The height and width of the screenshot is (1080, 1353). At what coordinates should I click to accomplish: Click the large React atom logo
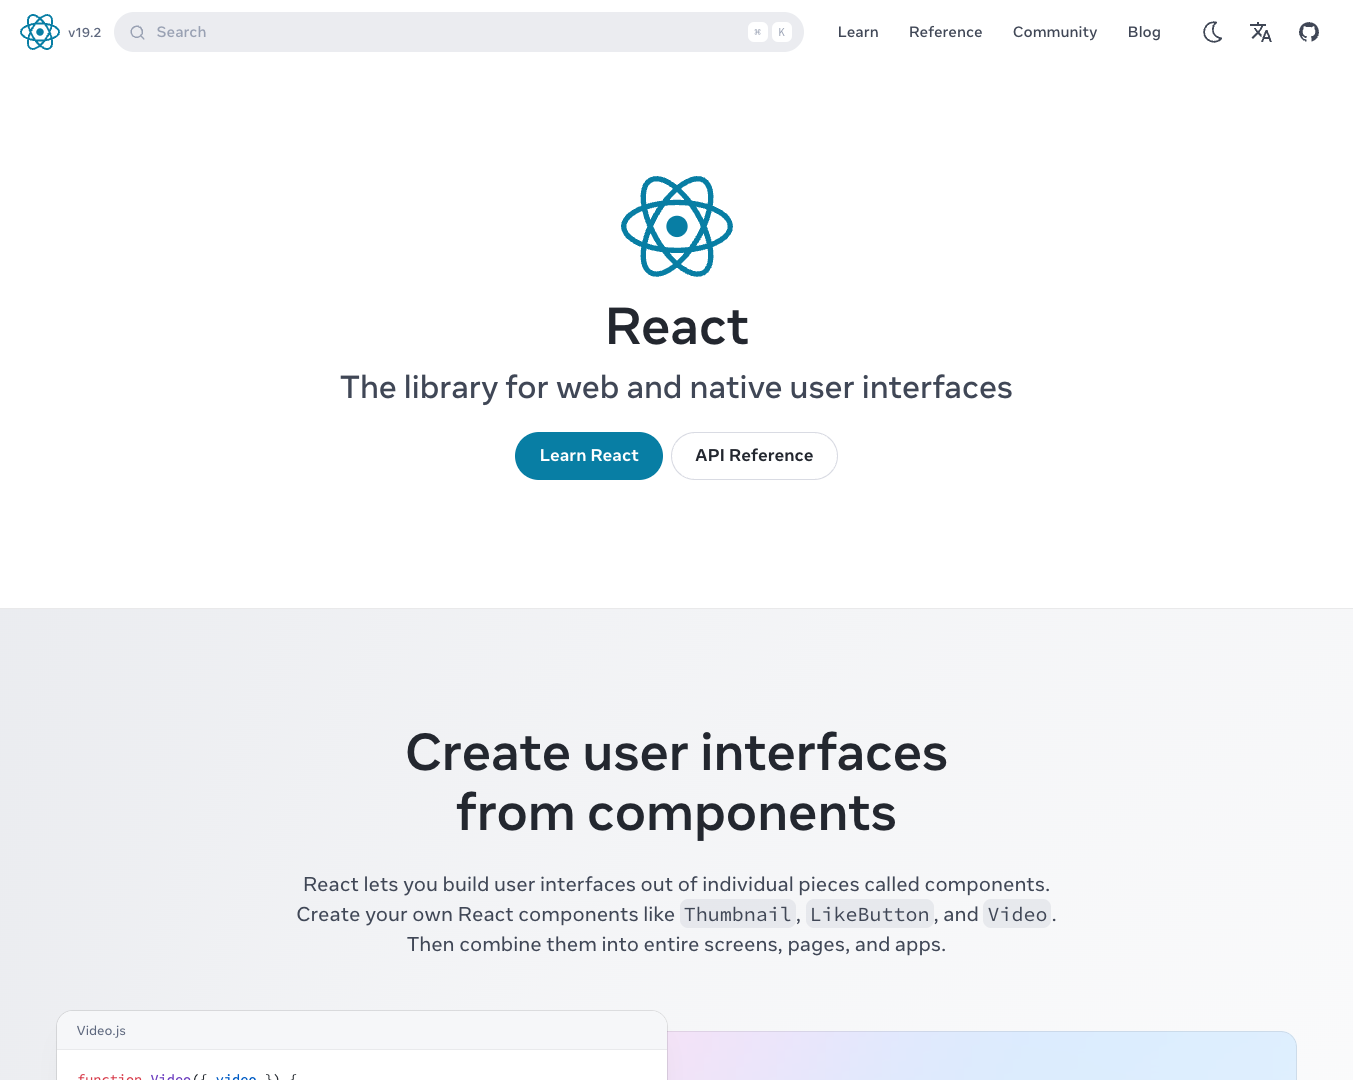pyautogui.click(x=677, y=226)
